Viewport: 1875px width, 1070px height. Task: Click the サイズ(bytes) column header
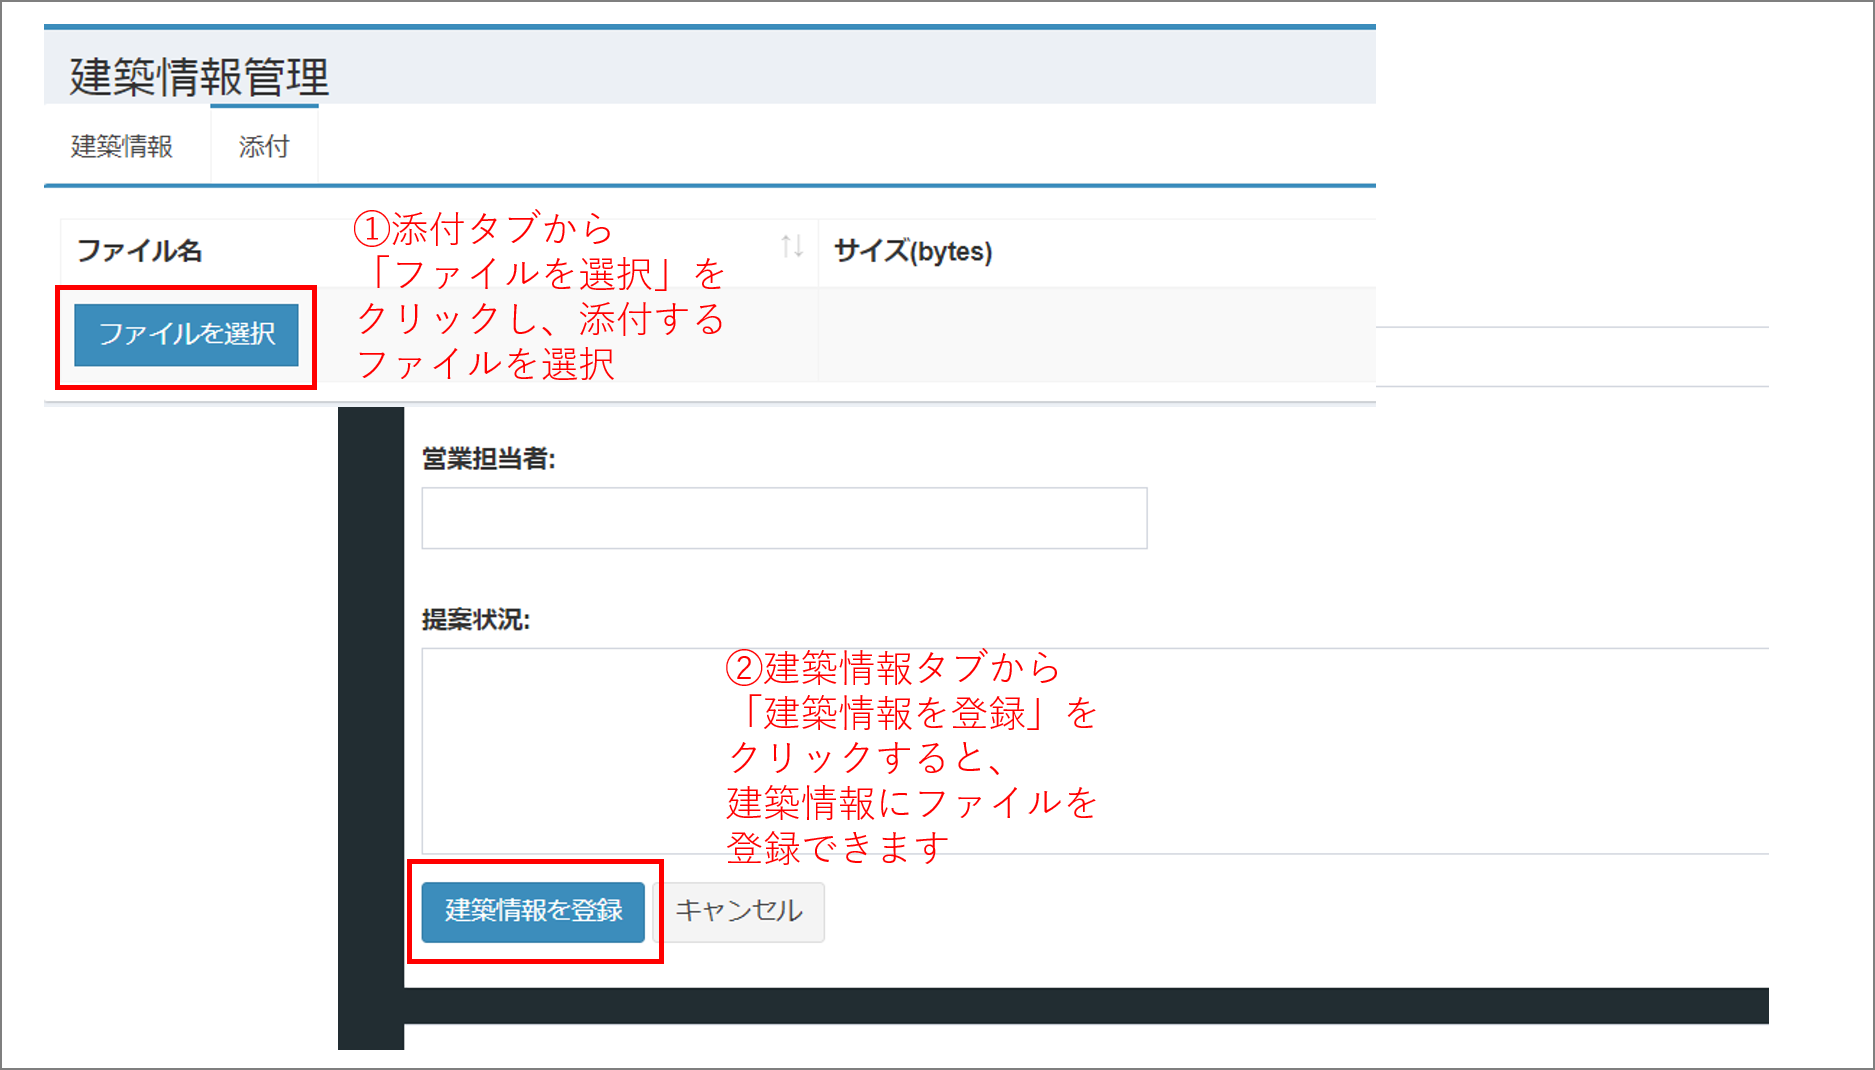tap(913, 251)
